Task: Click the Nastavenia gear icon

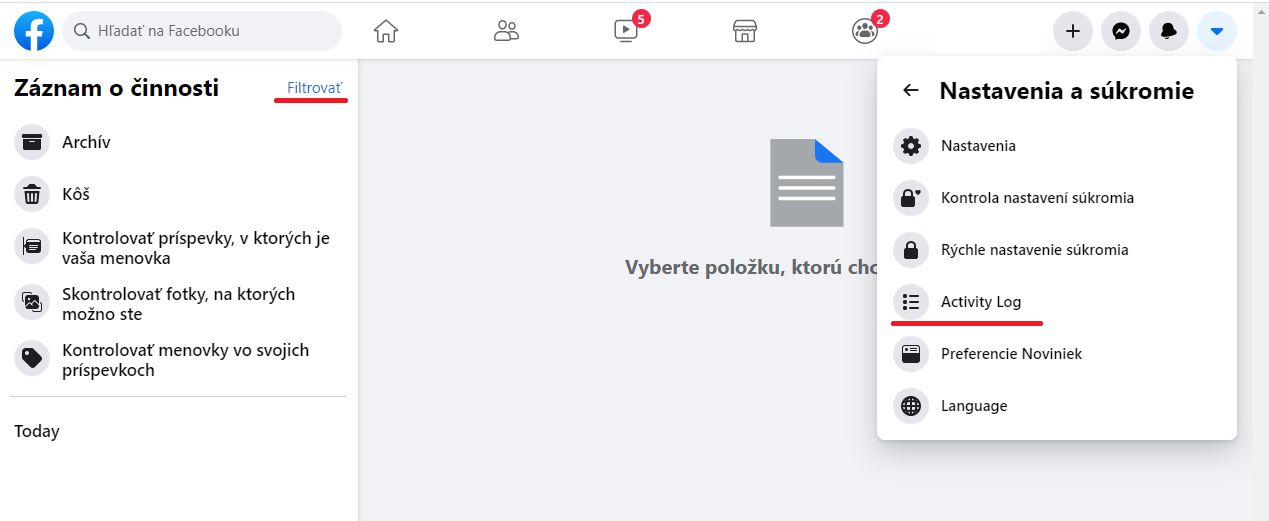Action: pyautogui.click(x=911, y=146)
